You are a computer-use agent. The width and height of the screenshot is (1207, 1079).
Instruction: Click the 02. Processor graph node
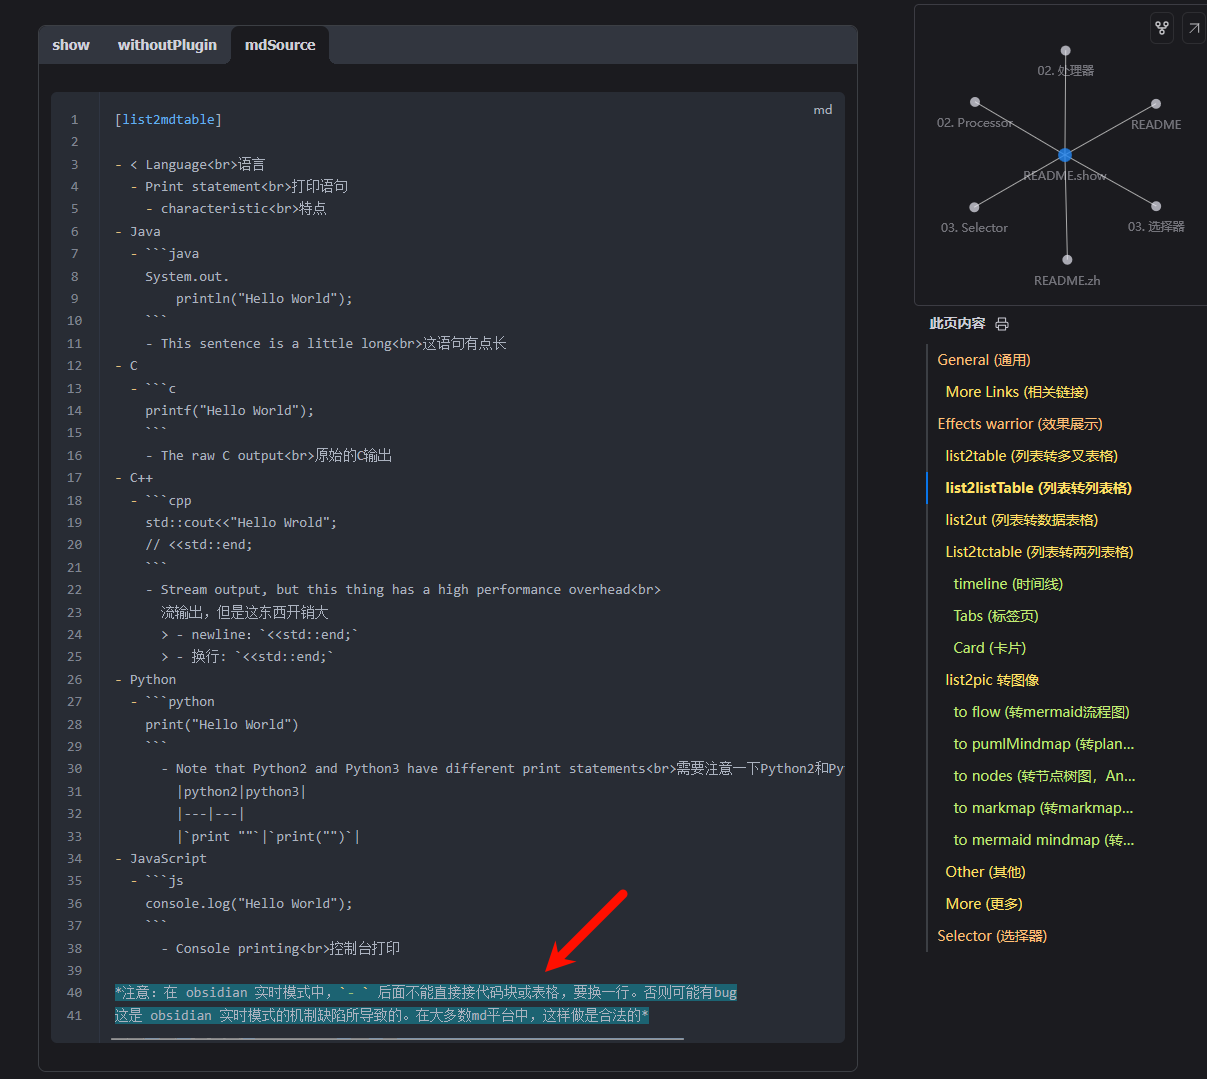point(975,102)
